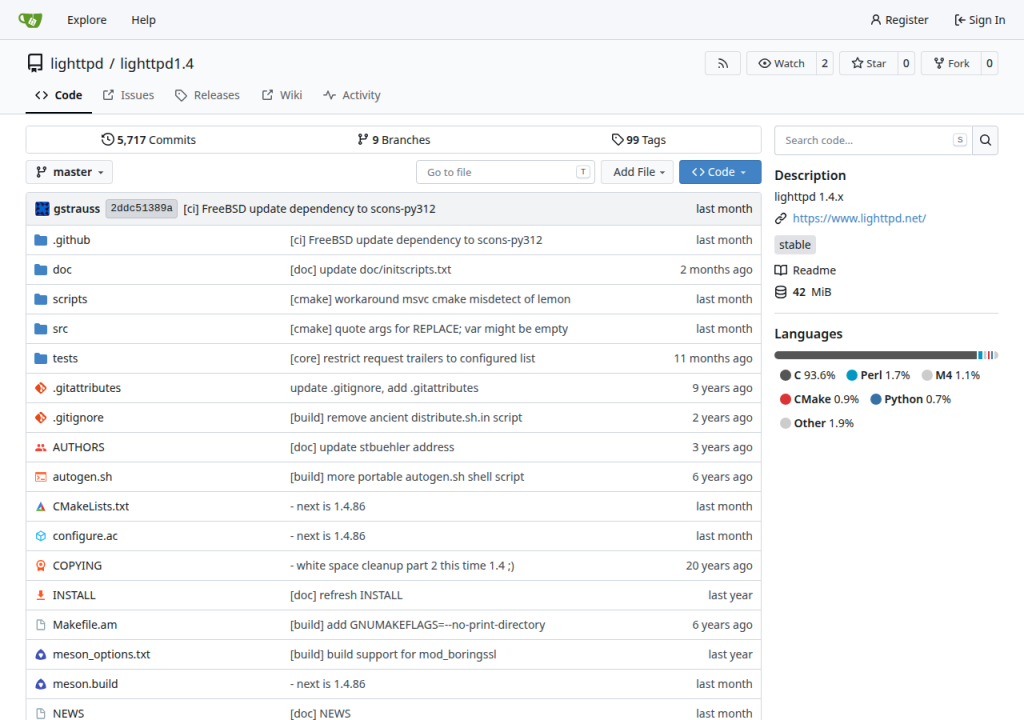This screenshot has width=1024, height=720.
Task: Open the master branch dropdown
Action: pyautogui.click(x=69, y=172)
